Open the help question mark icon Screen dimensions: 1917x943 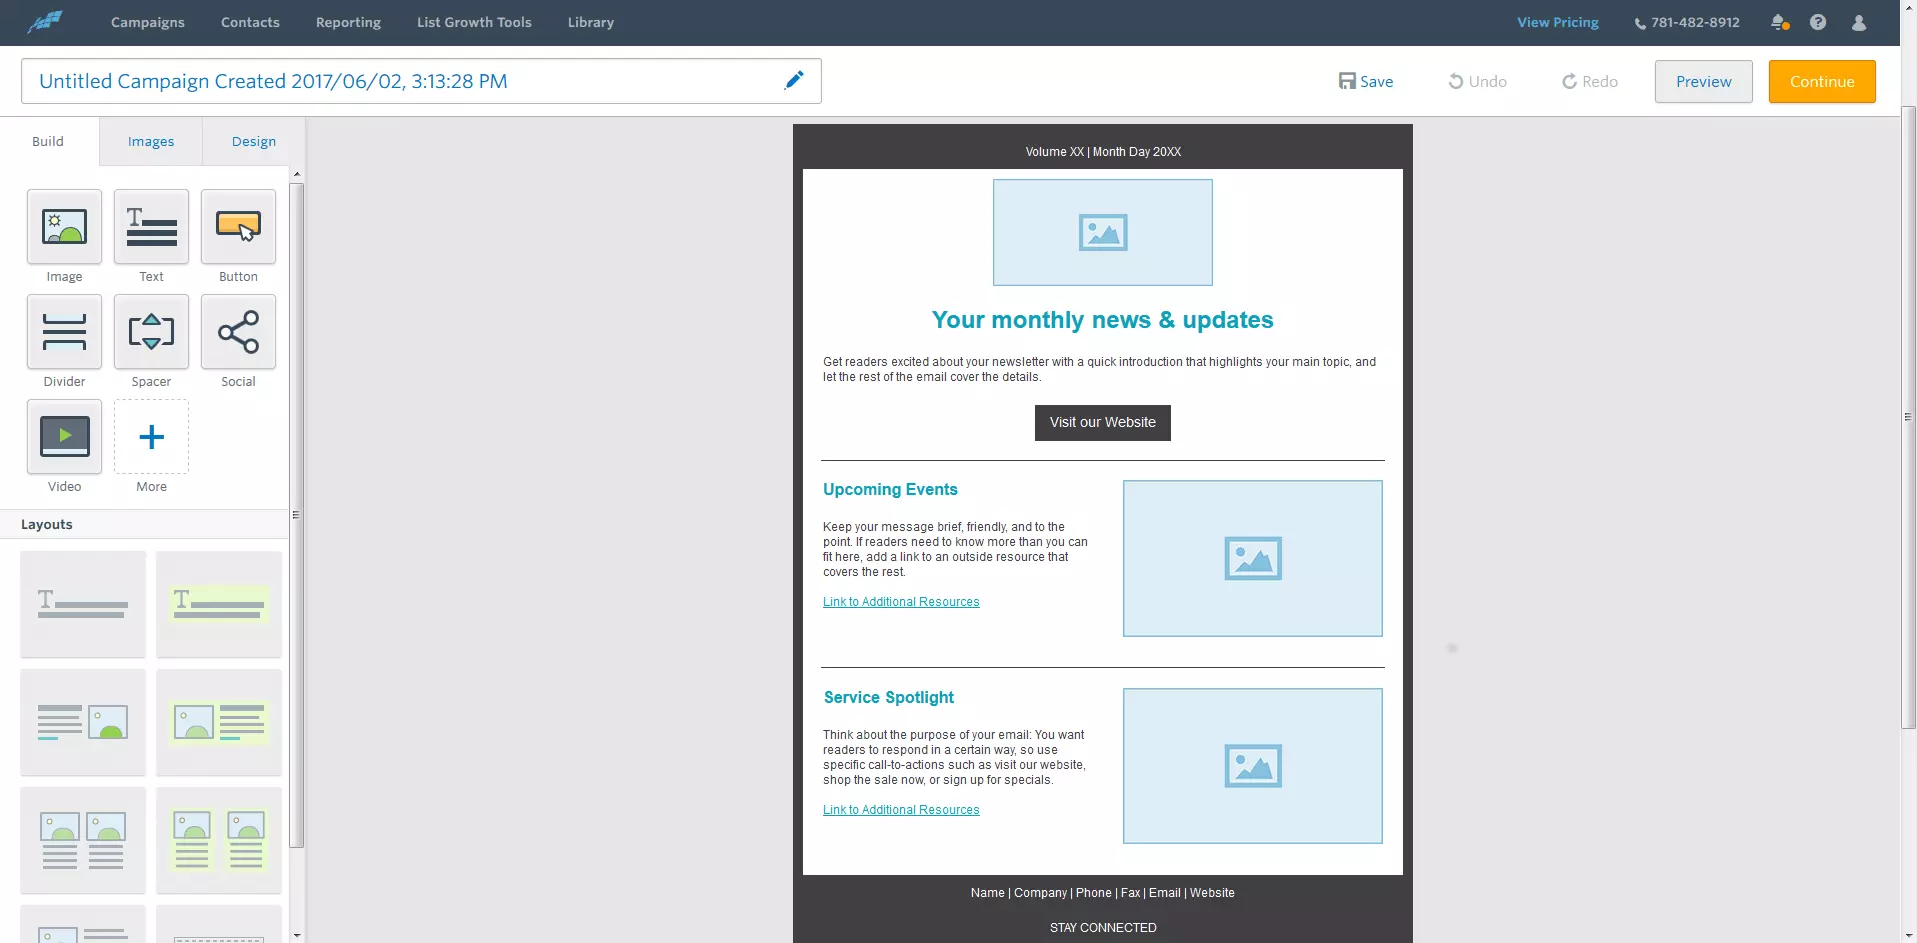[x=1818, y=22]
